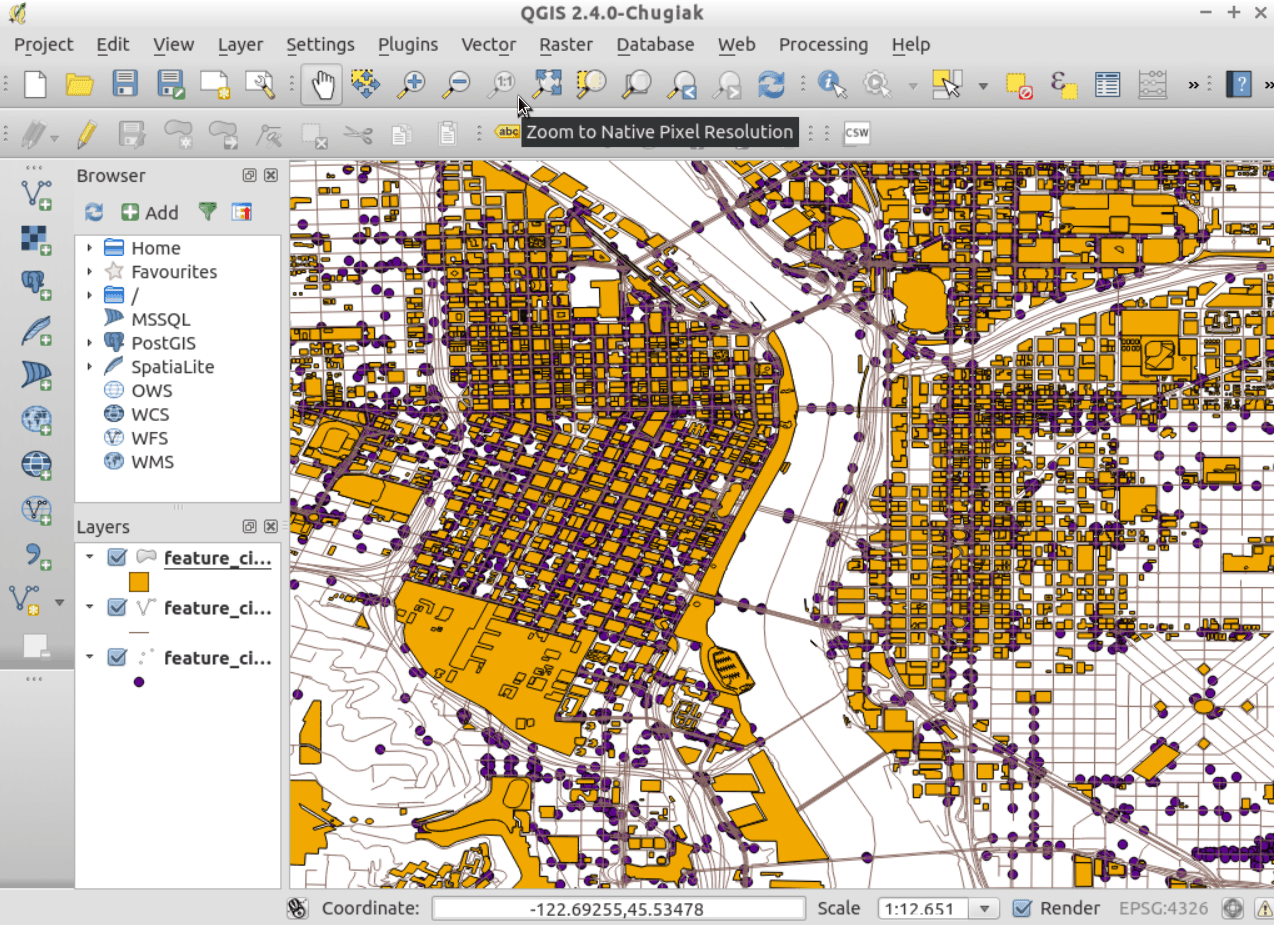Expand the PostGIS tree item
1274x925 pixels.
(x=89, y=343)
